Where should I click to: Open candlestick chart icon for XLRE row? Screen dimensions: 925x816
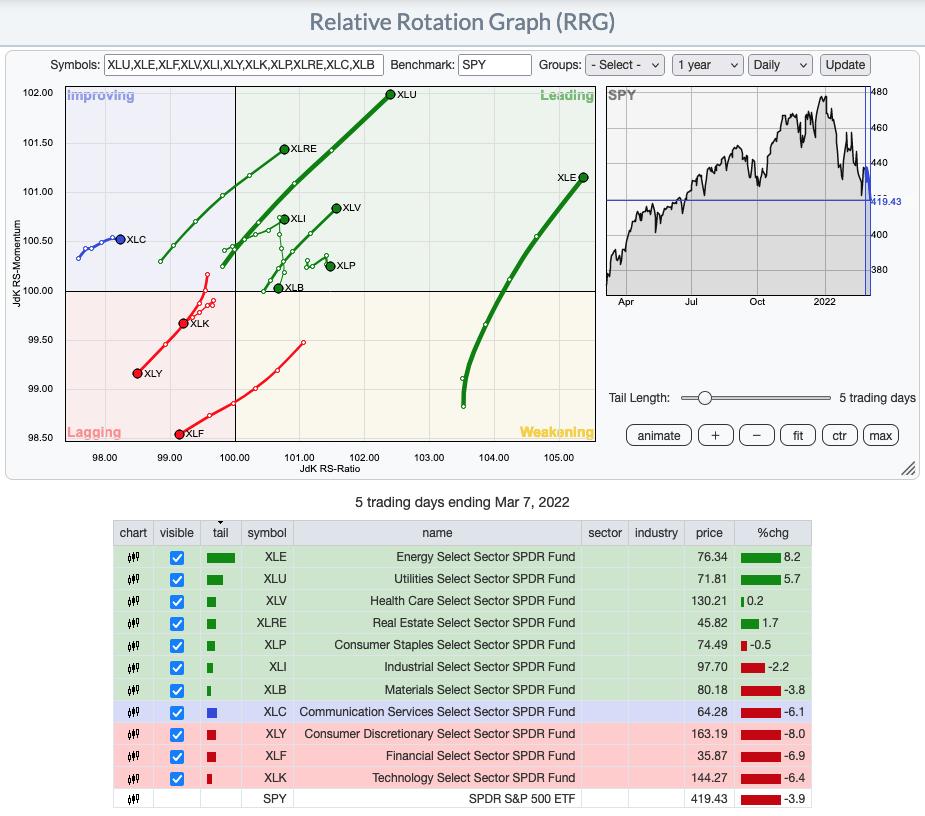pyautogui.click(x=133, y=623)
